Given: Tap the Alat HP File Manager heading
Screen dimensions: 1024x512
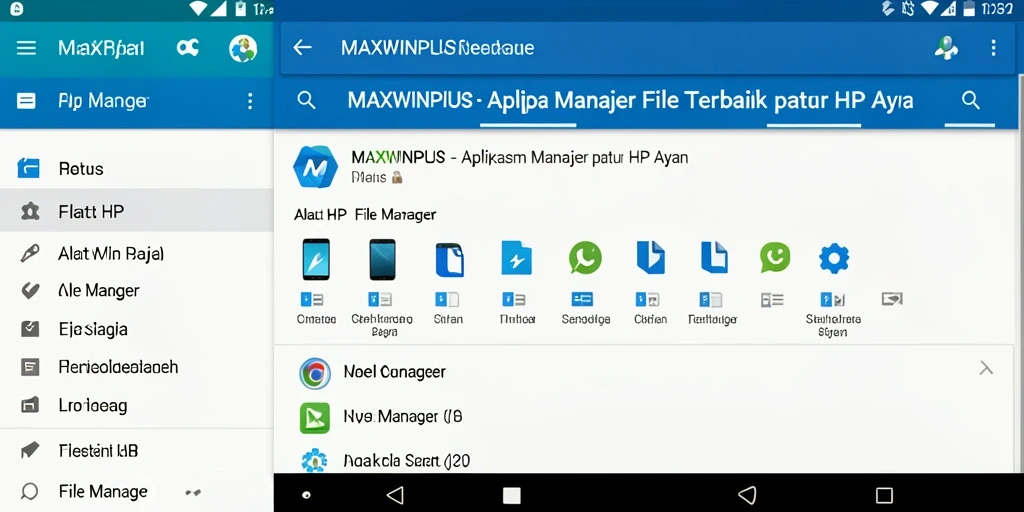Looking at the screenshot, I should click(x=364, y=214).
